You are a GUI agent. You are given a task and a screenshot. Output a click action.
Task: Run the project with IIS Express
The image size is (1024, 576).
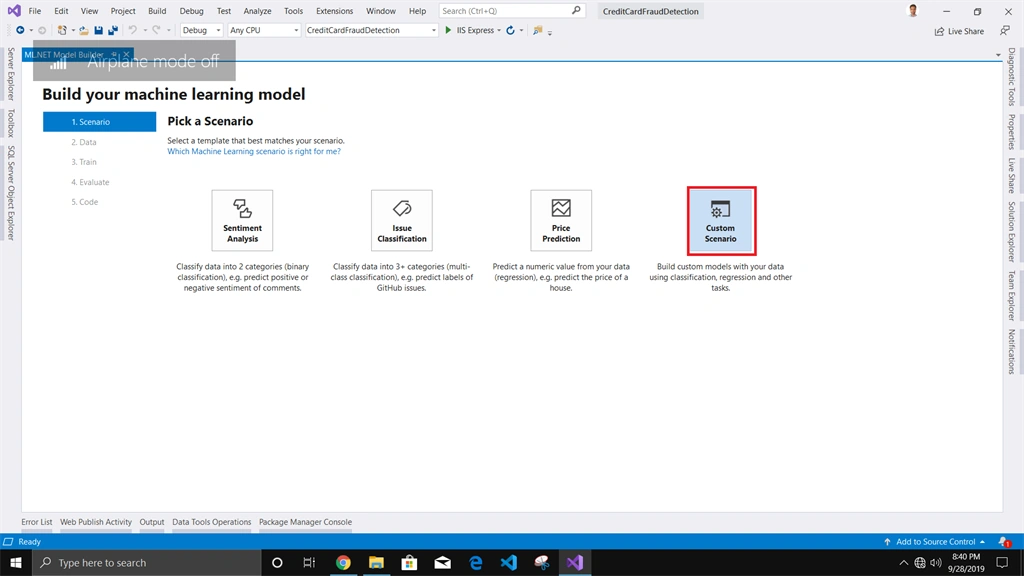470,30
